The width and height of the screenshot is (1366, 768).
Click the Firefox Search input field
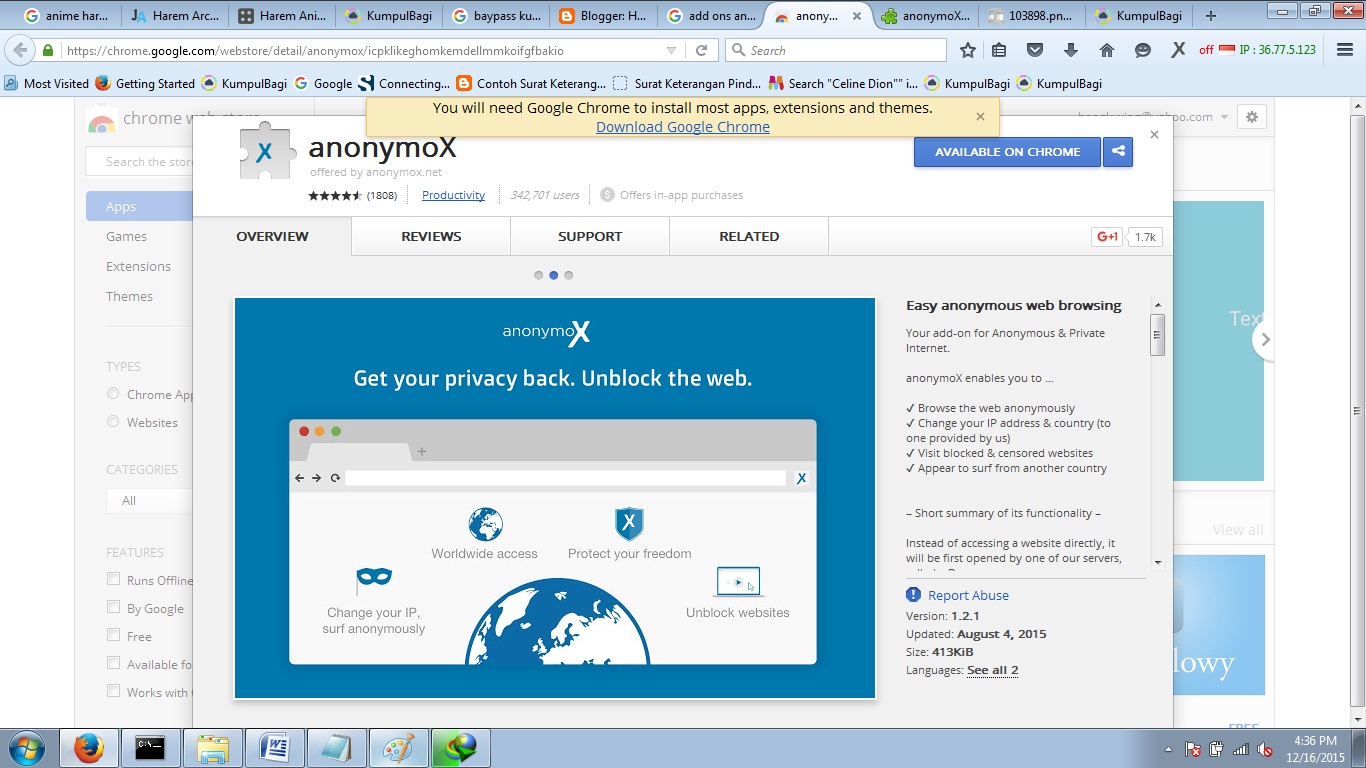pyautogui.click(x=836, y=50)
